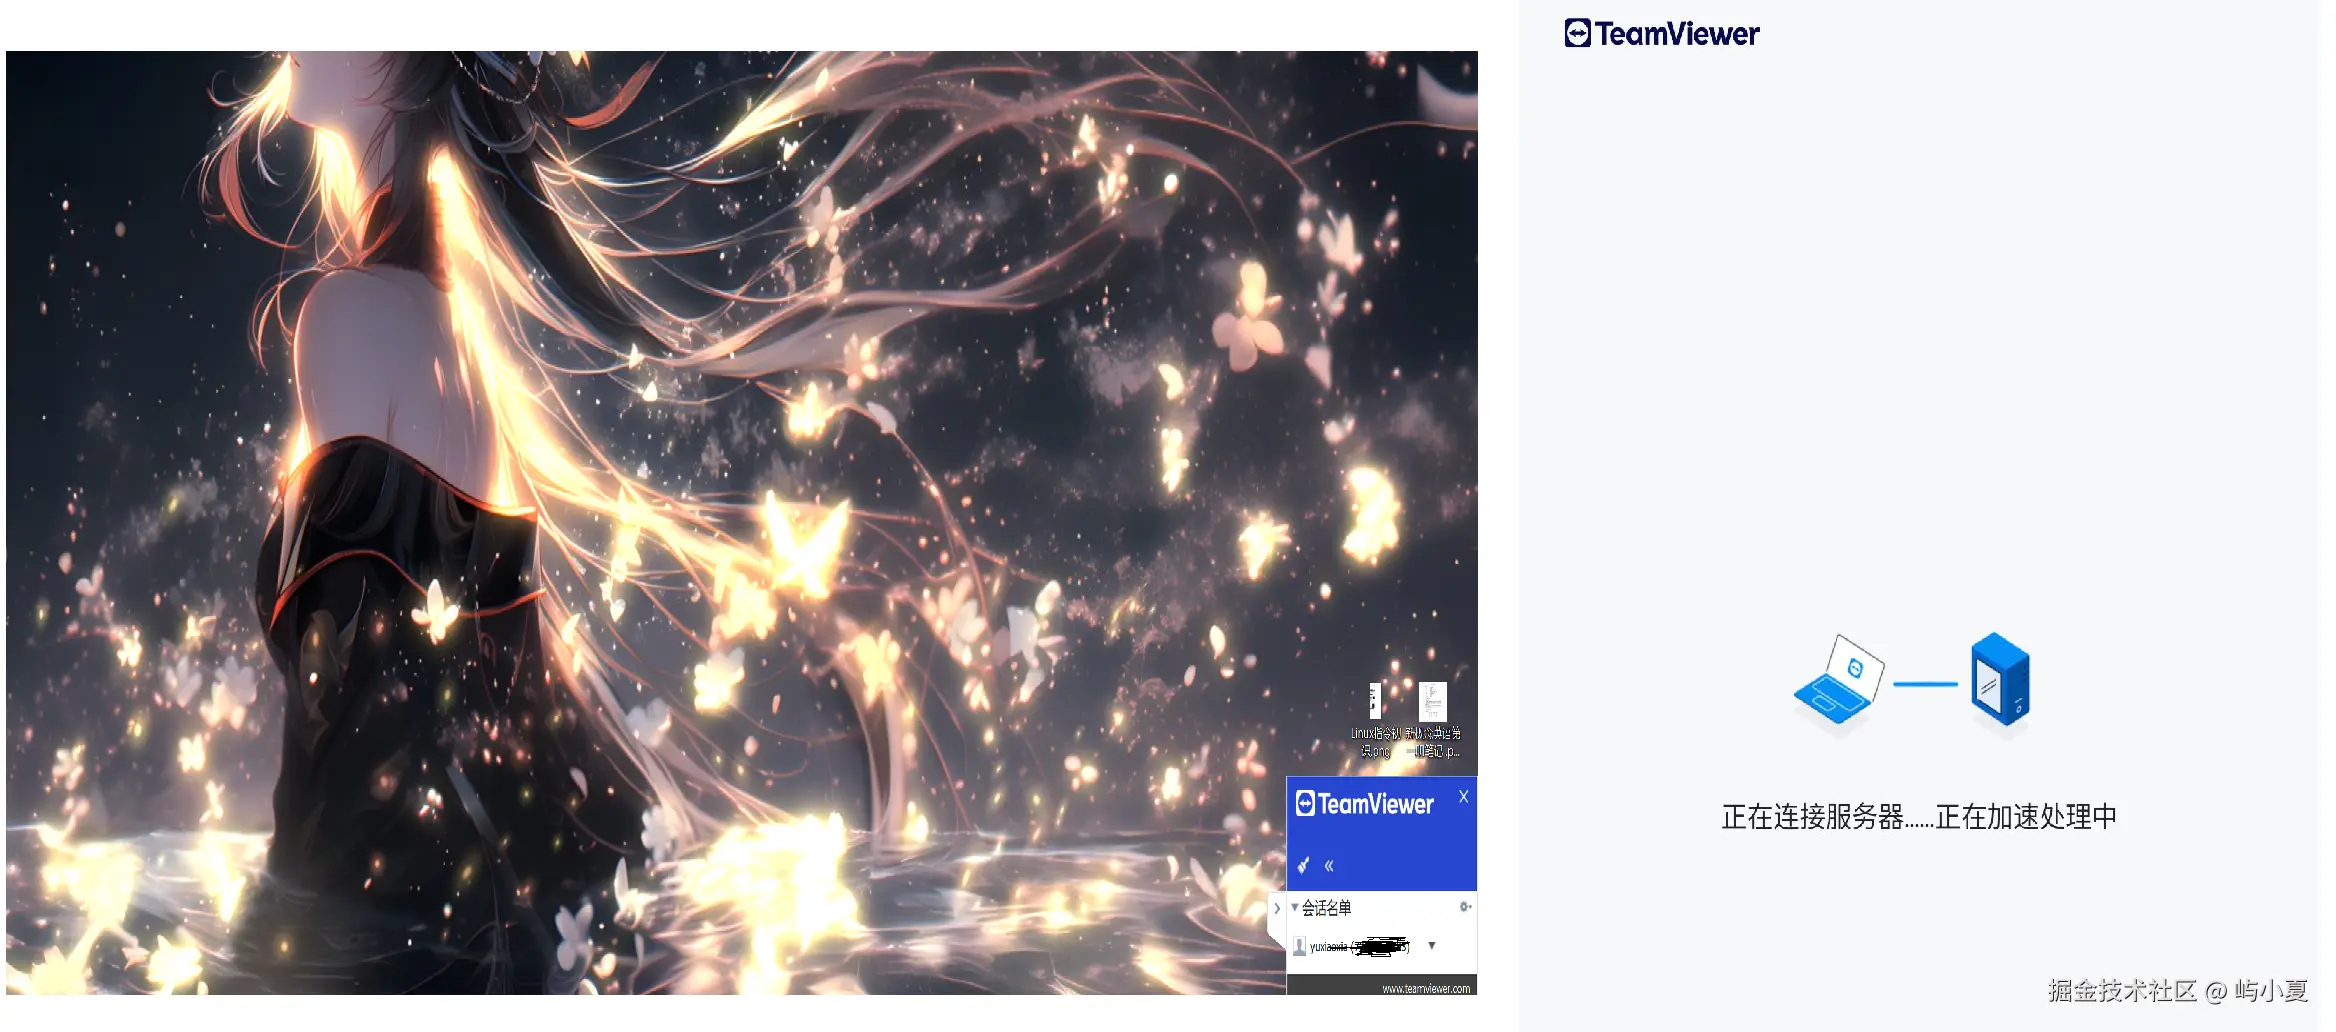Collapse the panel with the double-chevron icon
This screenshot has height=1032, width=2336.
(x=1329, y=866)
